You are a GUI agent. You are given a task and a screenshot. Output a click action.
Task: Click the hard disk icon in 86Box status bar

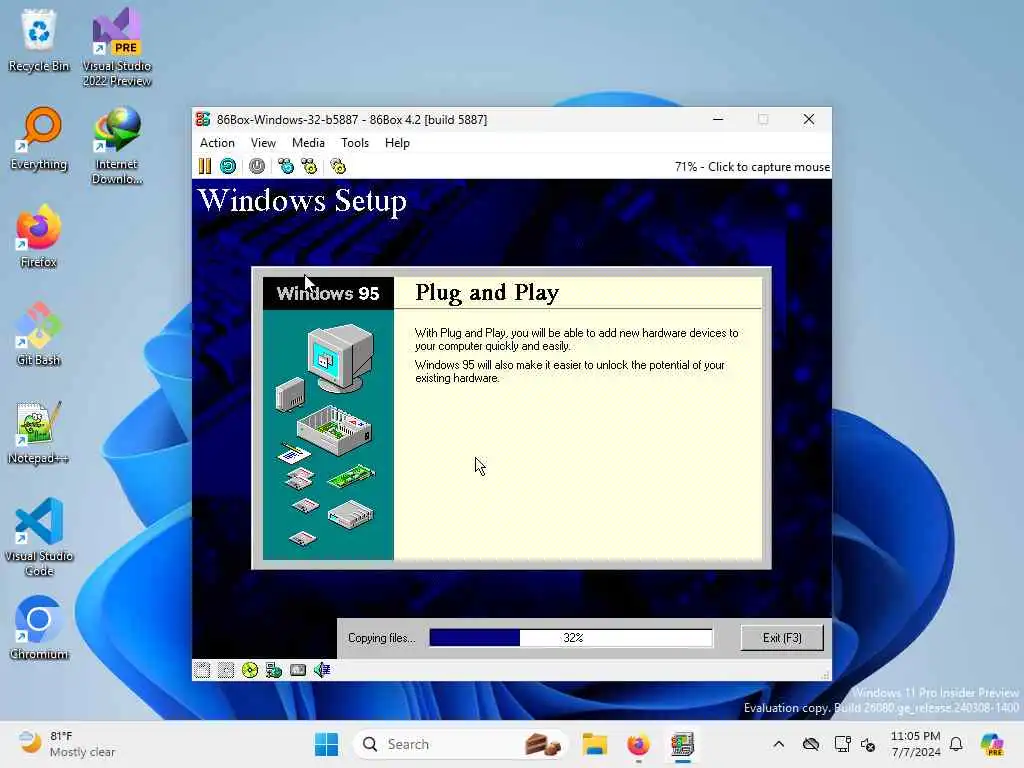(298, 670)
